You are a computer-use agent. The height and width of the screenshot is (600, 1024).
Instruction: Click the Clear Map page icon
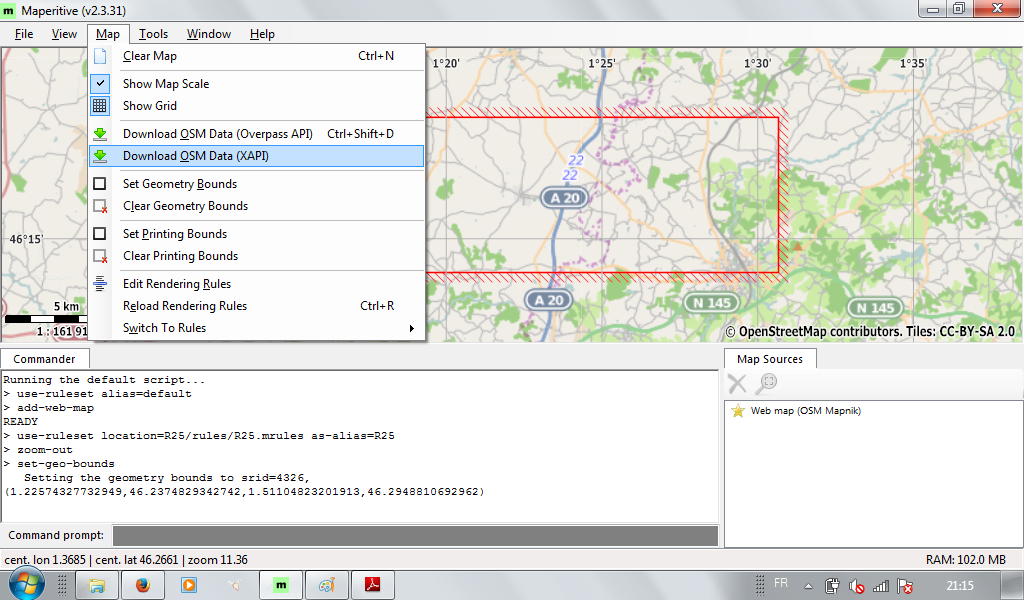click(100, 56)
